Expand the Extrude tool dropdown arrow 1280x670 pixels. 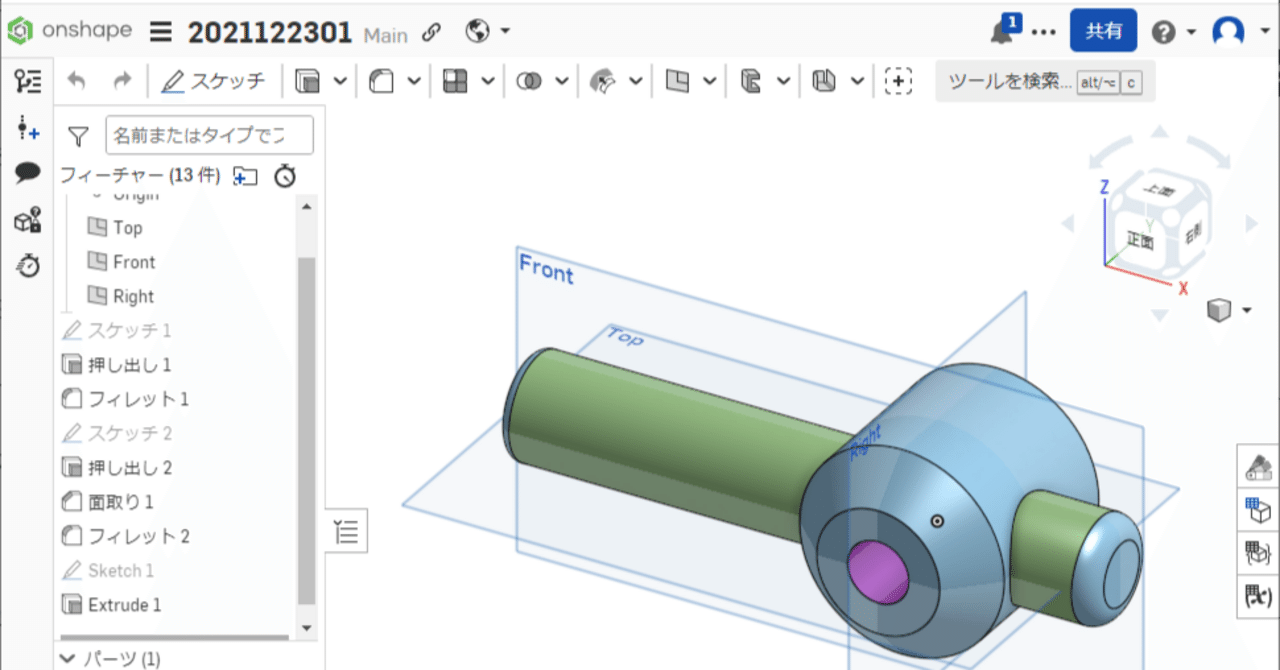pyautogui.click(x=340, y=82)
